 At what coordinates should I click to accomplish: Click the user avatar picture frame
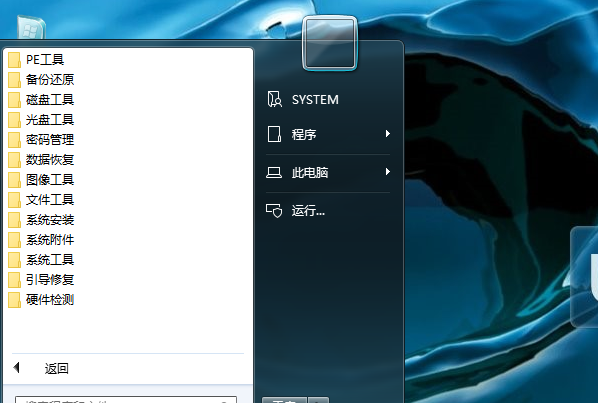(330, 43)
